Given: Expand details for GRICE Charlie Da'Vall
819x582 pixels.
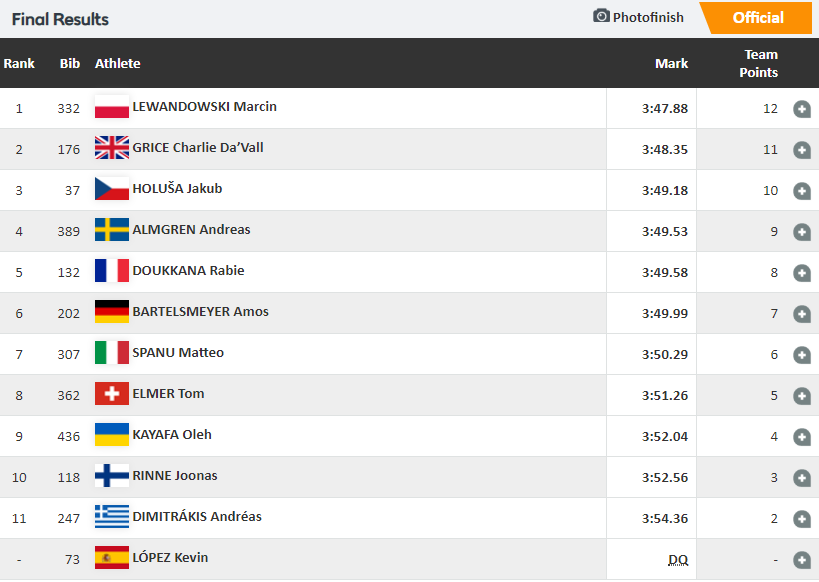Looking at the screenshot, I should (802, 150).
